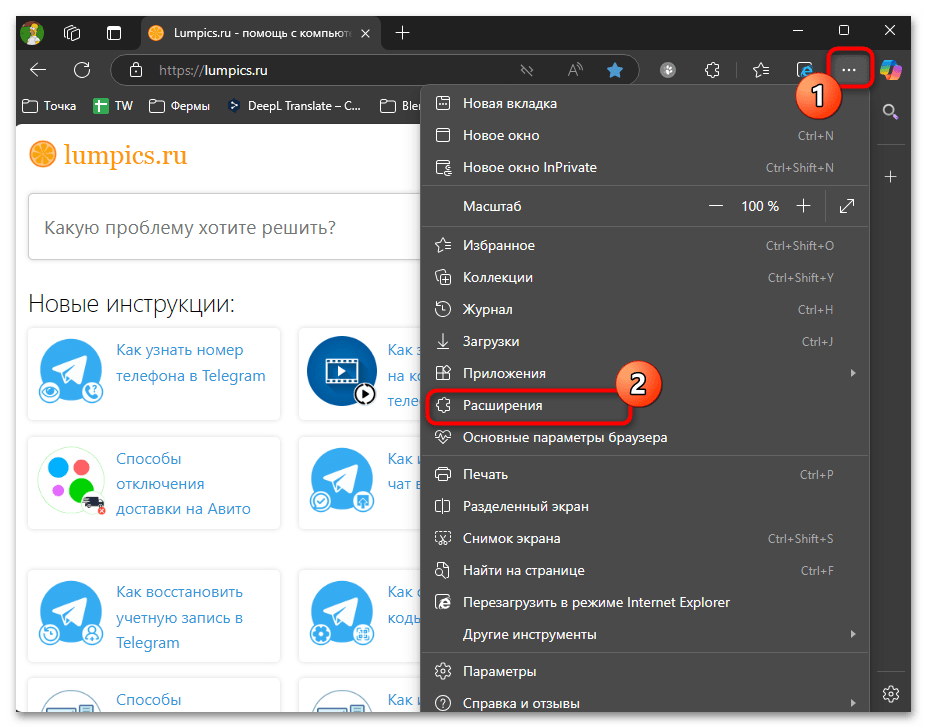Image resolution: width=927 pixels, height=728 pixels.
Task: Click the tracking prevention icon in the address bar
Action: coord(527,70)
